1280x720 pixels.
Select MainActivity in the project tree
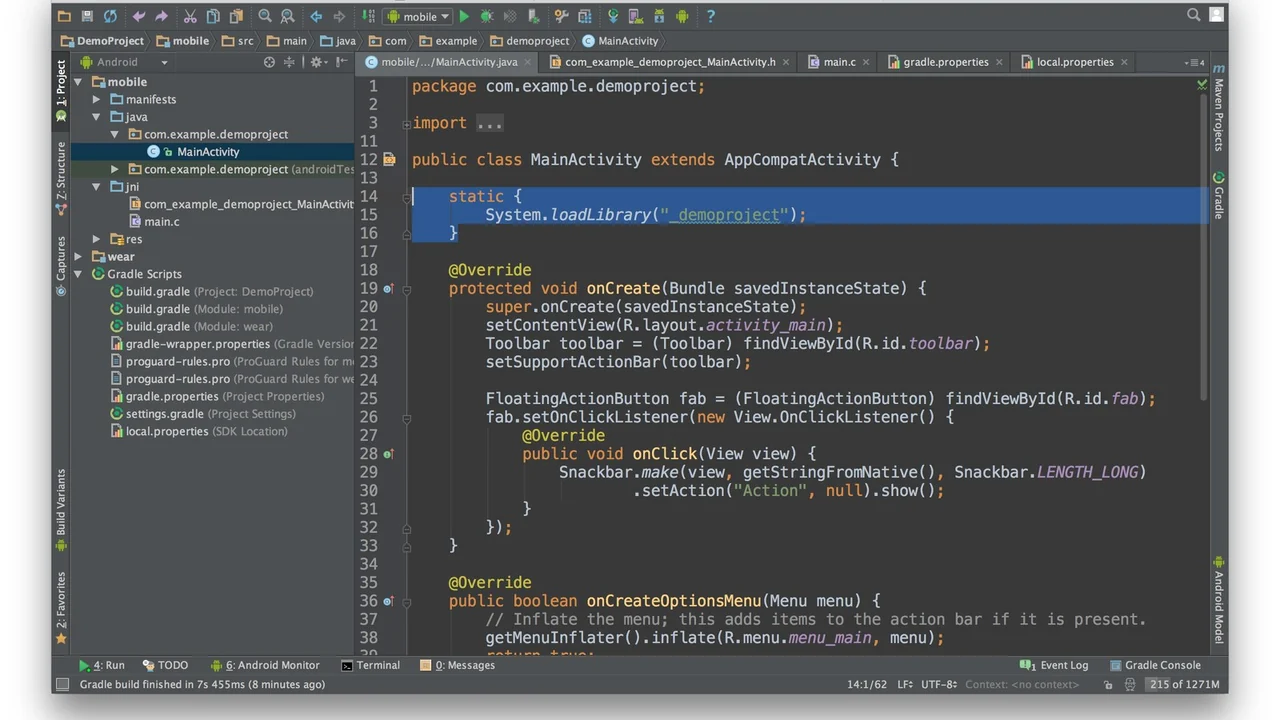208,152
